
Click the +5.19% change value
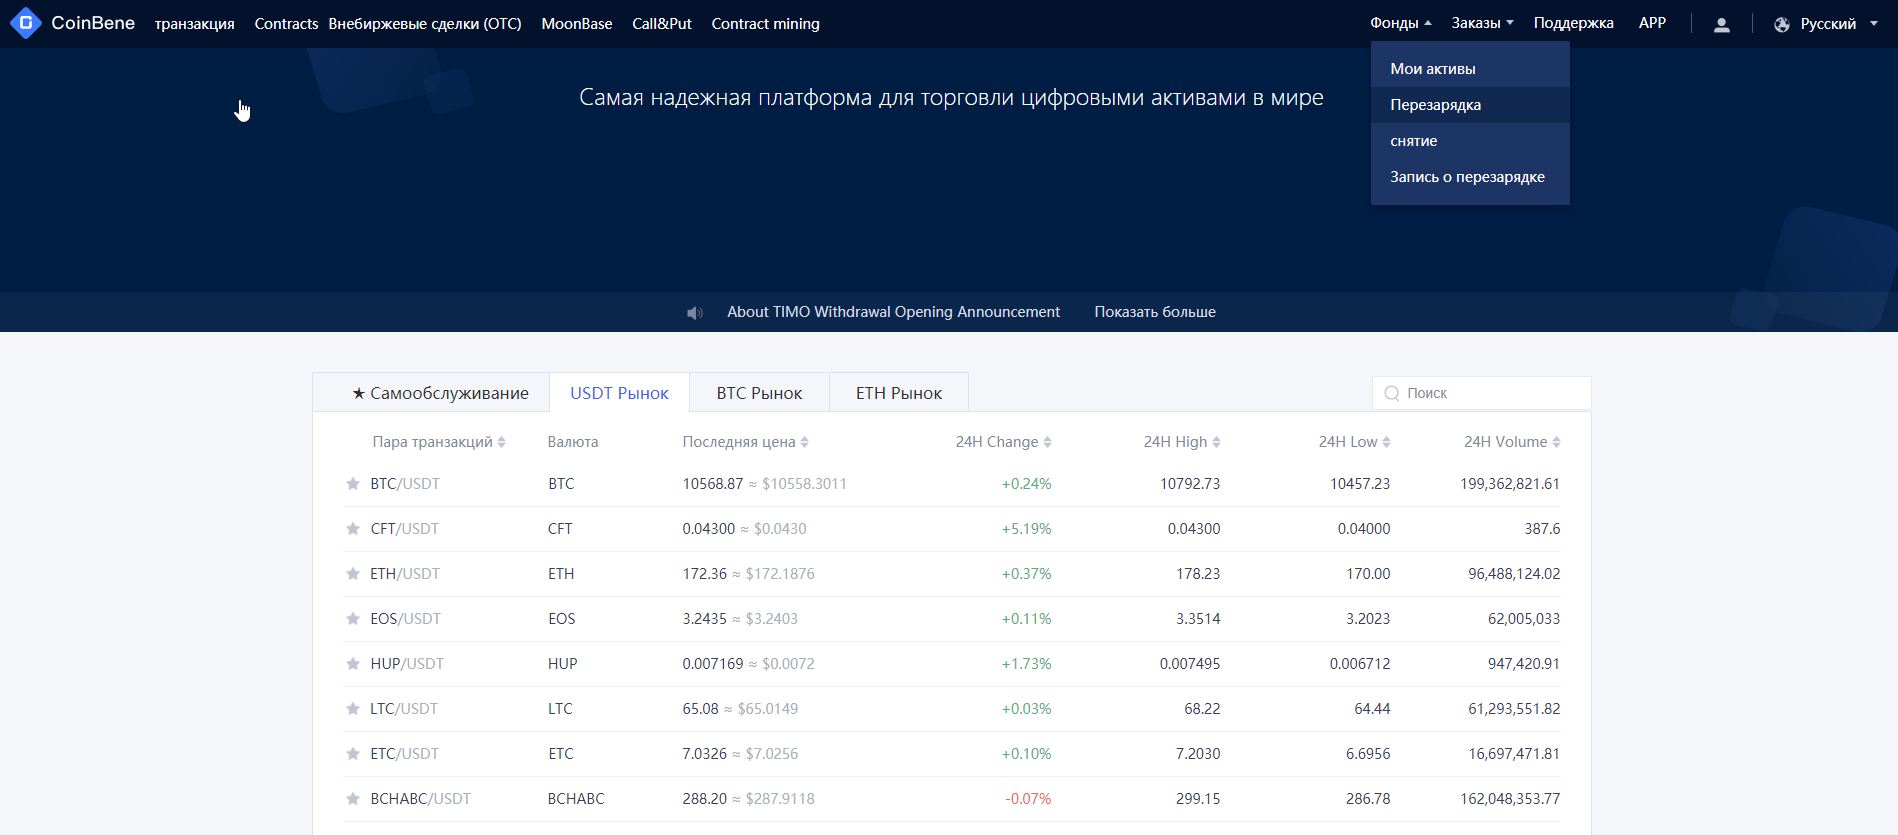pos(1026,529)
